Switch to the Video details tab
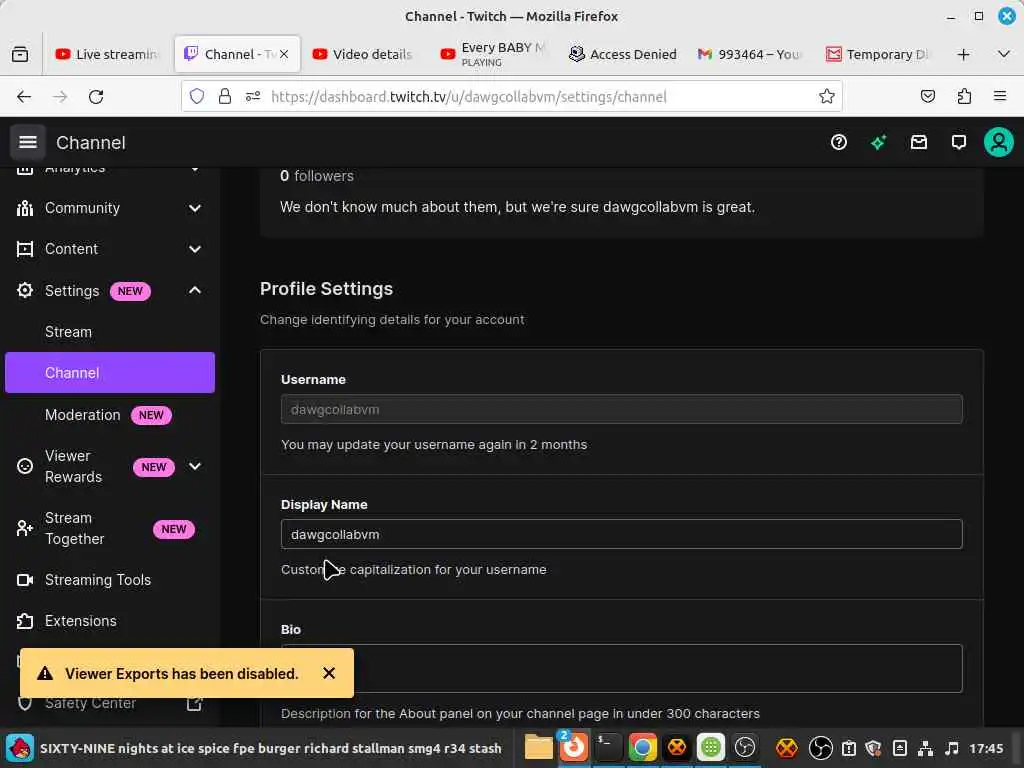The height and width of the screenshot is (768, 1024). pyautogui.click(x=364, y=54)
